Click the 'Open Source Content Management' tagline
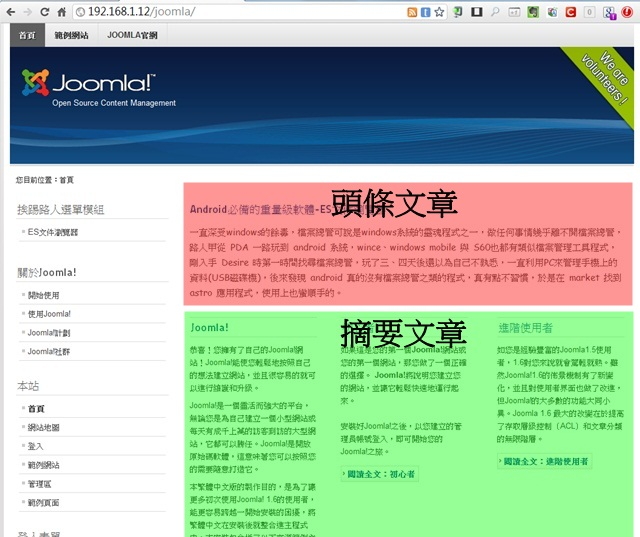The width and height of the screenshot is (640, 537). click(x=114, y=103)
